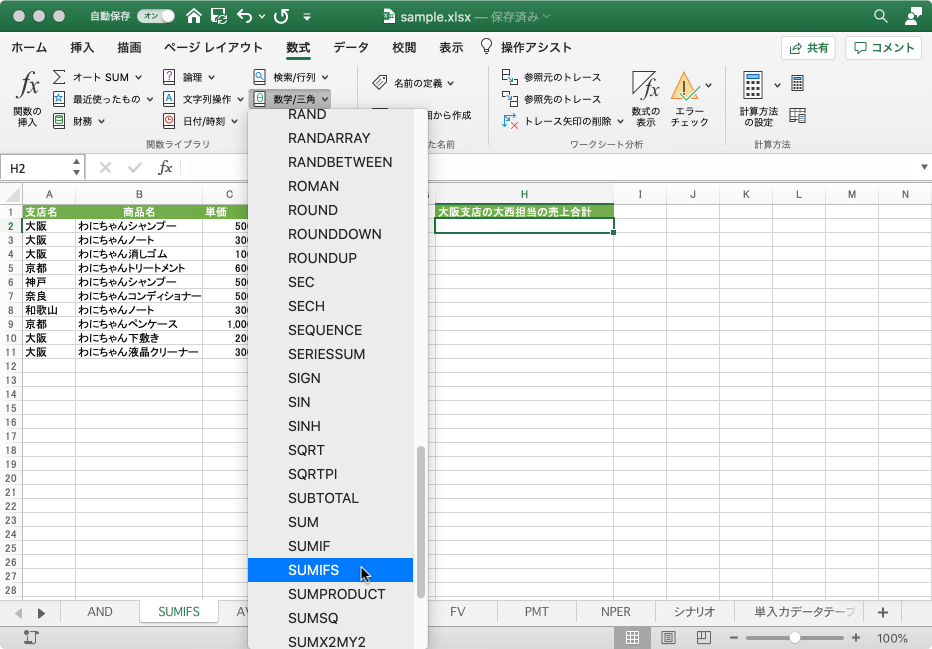Click the undo arrow icon
932x649 pixels.
pyautogui.click(x=244, y=16)
